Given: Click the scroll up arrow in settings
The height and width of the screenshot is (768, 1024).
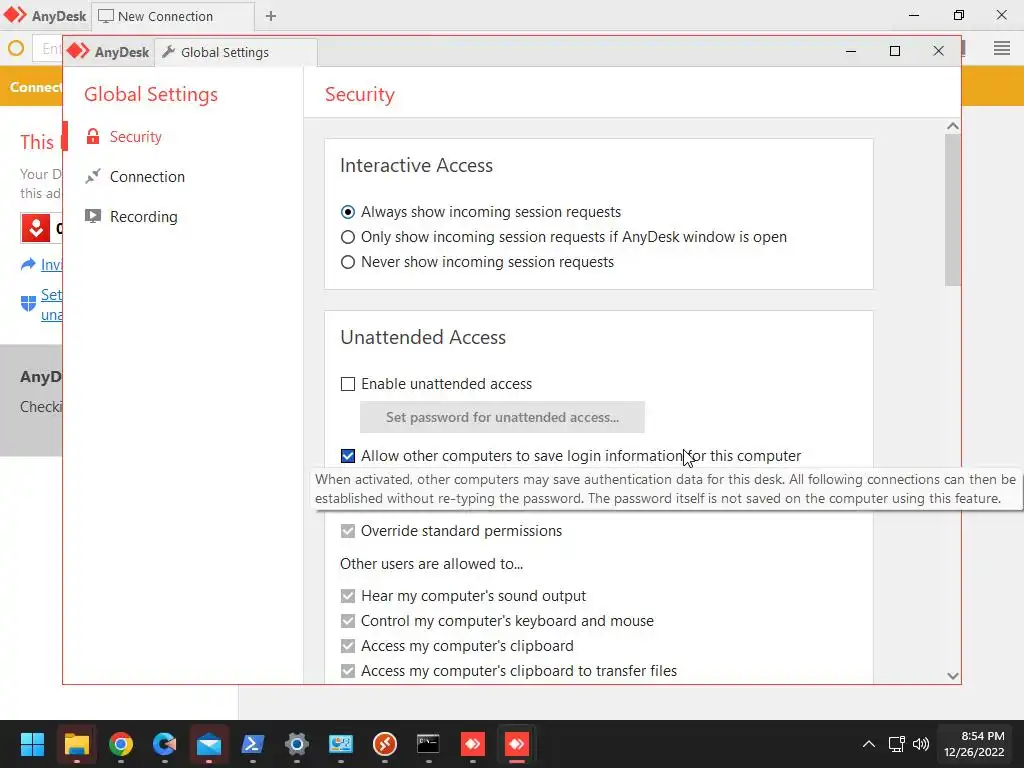Looking at the screenshot, I should [953, 126].
